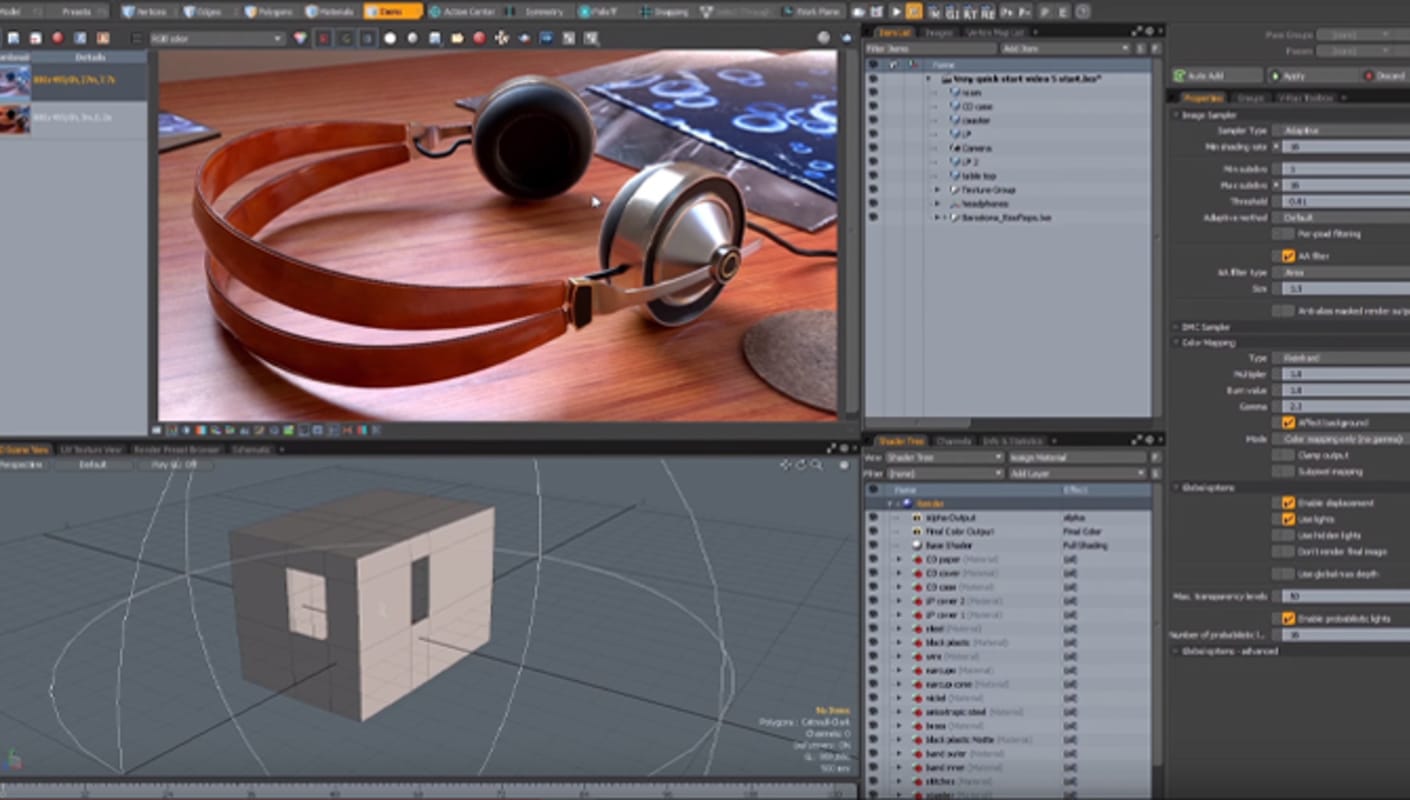
Task: Click the Camera item icon in Item List
Action: point(954,148)
